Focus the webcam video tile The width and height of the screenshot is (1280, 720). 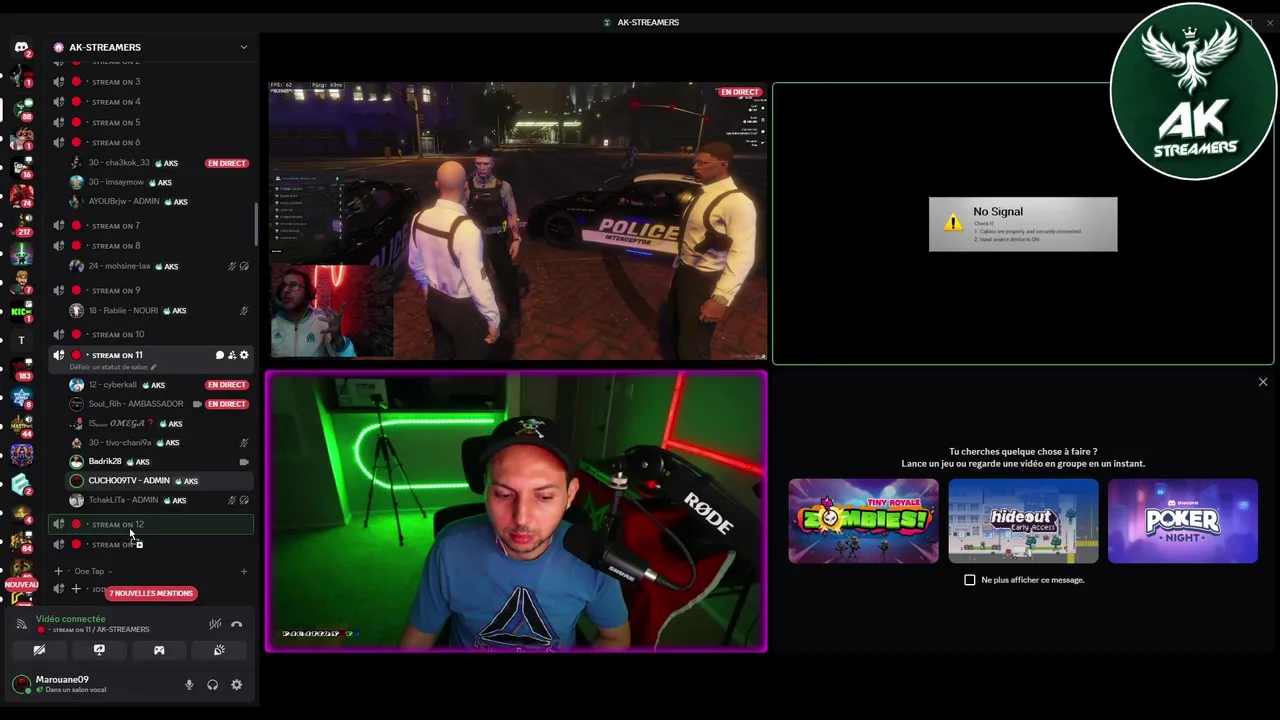click(x=516, y=512)
